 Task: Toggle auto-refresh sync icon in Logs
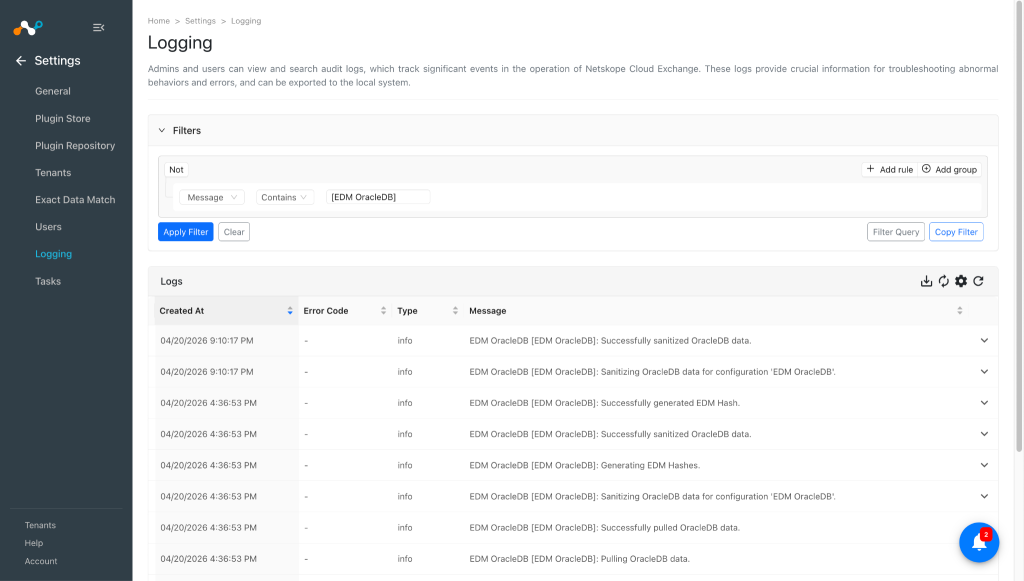coord(944,281)
